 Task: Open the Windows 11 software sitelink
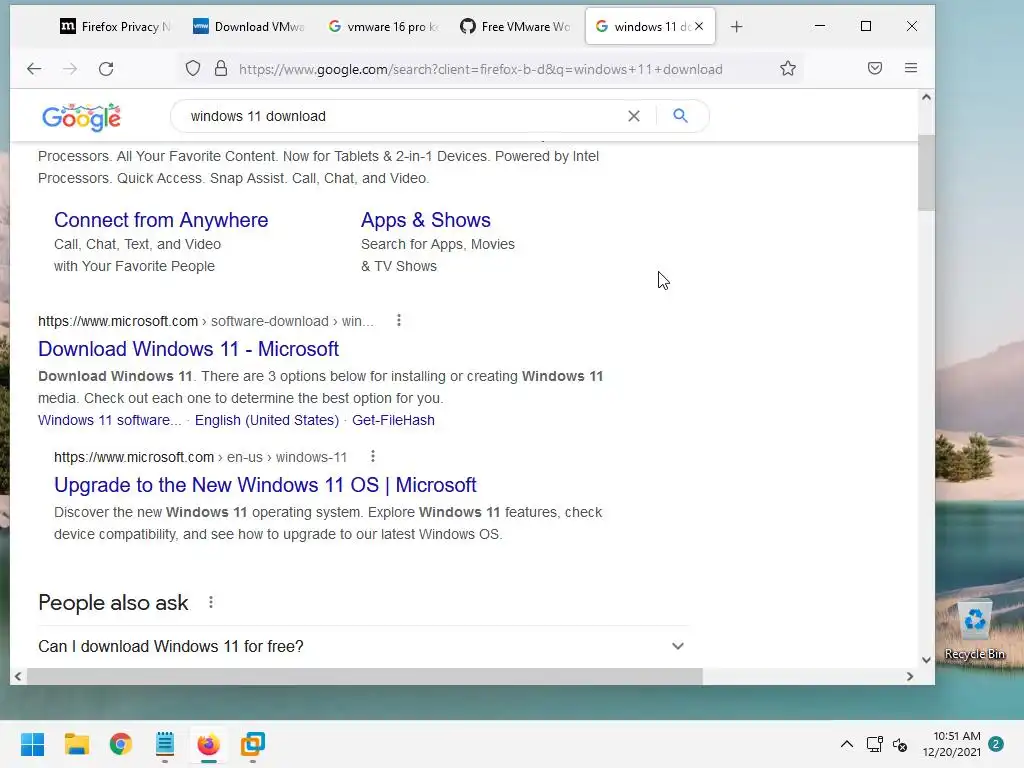tap(110, 420)
